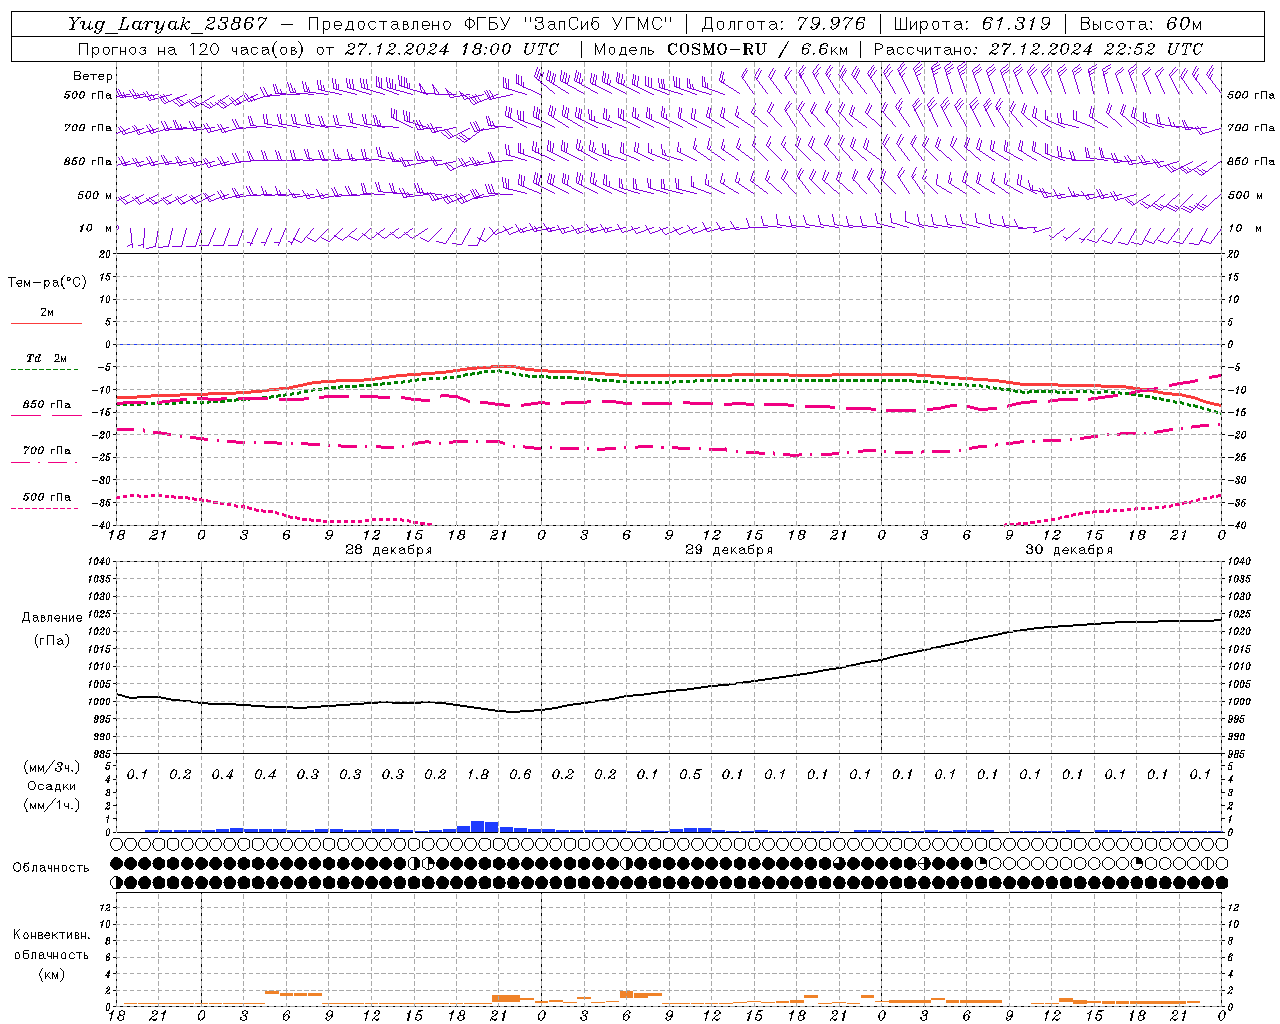Click the "29 декабря" date label
Image resolution: width=1280 pixels, height=1024 pixels.
tap(729, 550)
